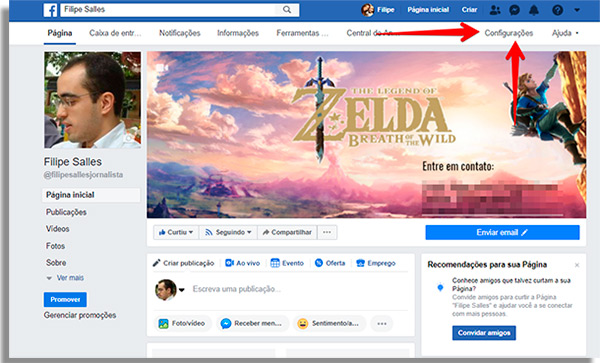Screen dimensions: 600x363
Task: Click the Zelda cover photo
Action: [x=366, y=135]
